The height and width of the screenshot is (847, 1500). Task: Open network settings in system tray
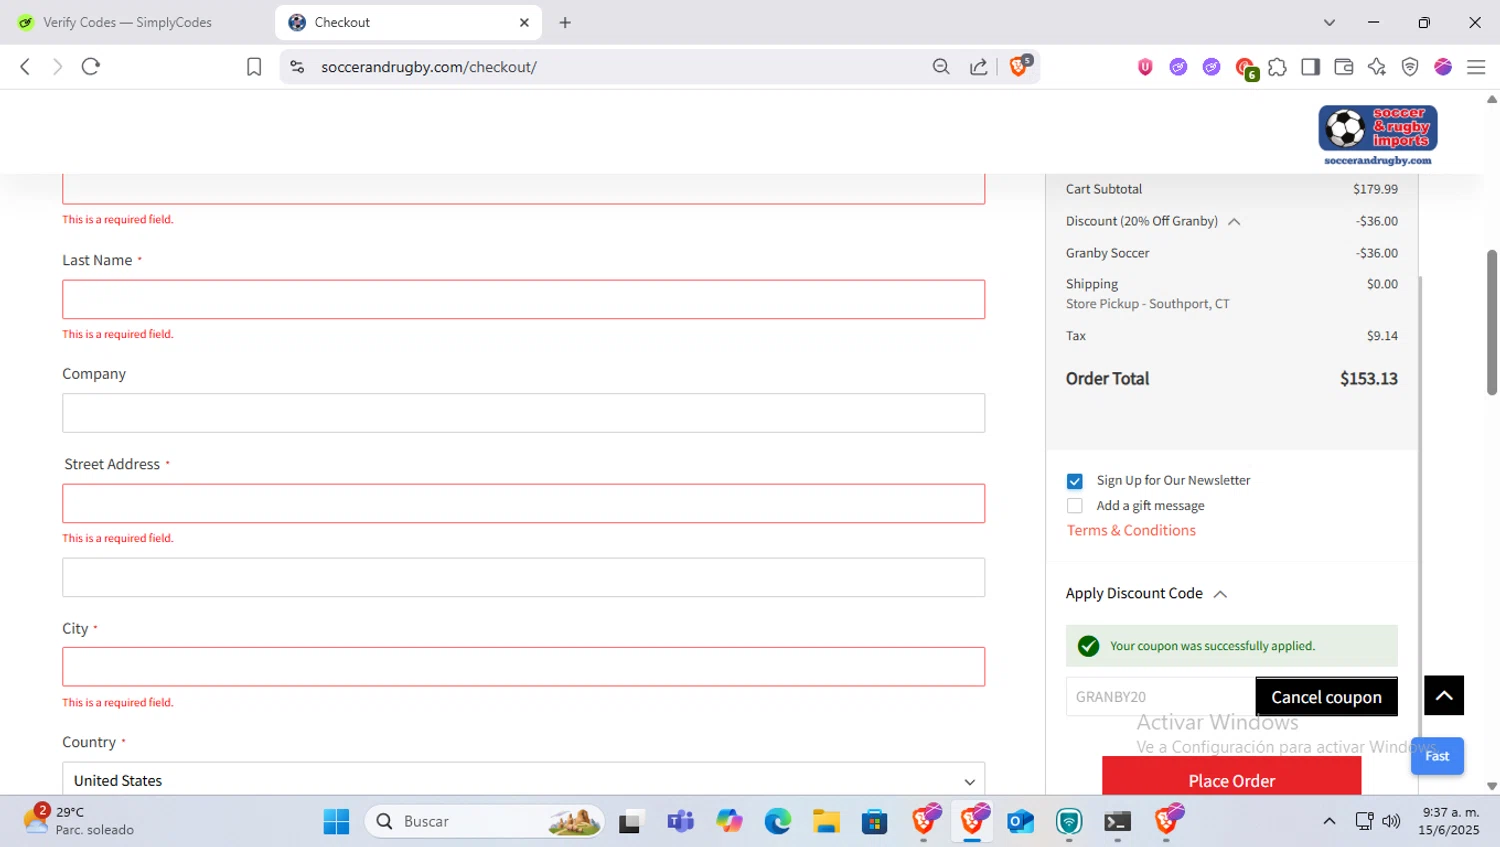tap(1364, 821)
